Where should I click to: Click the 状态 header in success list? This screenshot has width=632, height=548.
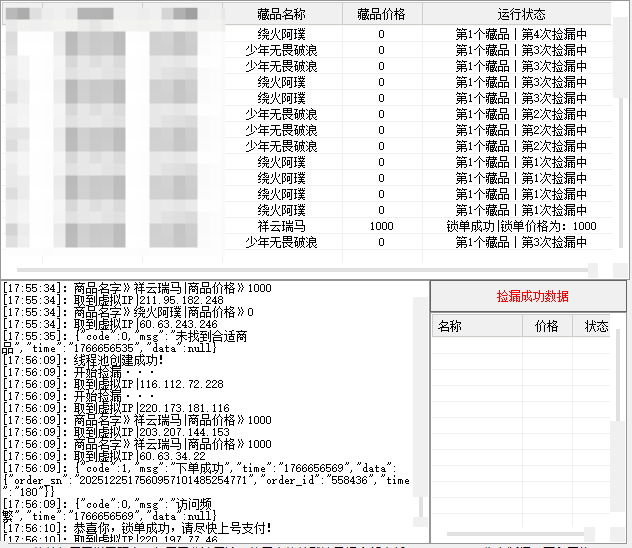click(x=596, y=326)
